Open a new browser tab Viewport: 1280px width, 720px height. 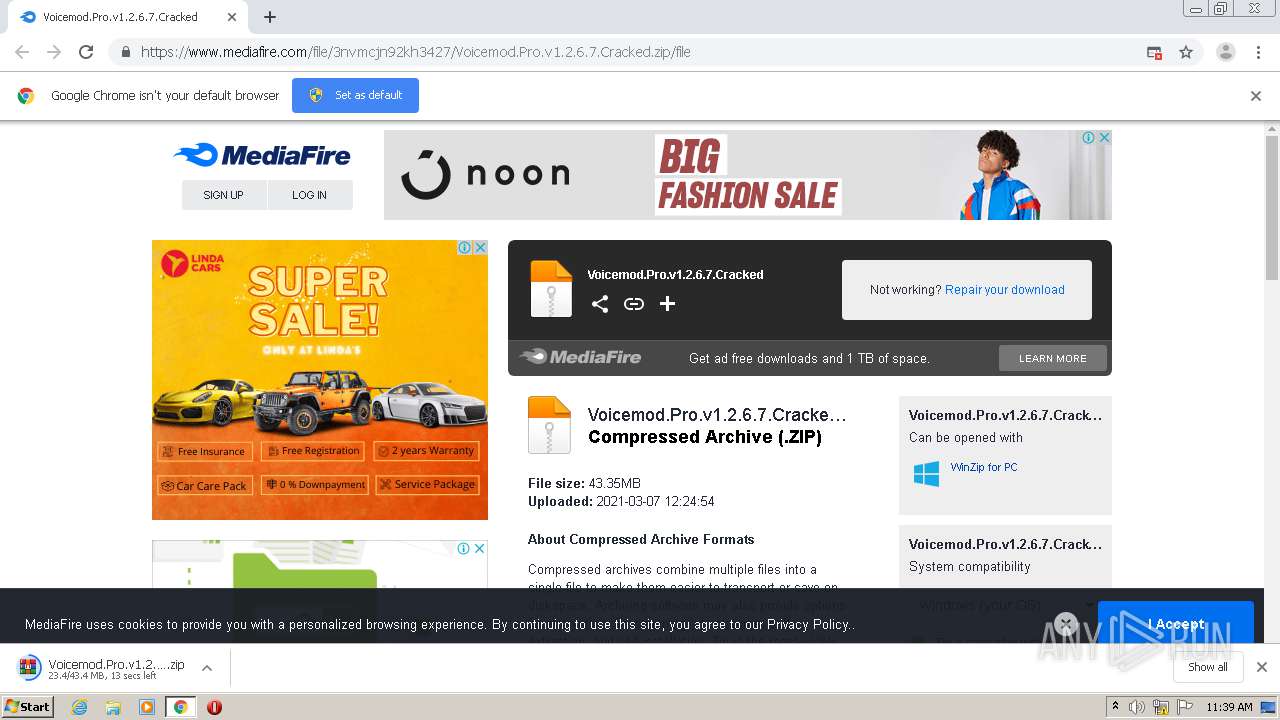(x=270, y=17)
